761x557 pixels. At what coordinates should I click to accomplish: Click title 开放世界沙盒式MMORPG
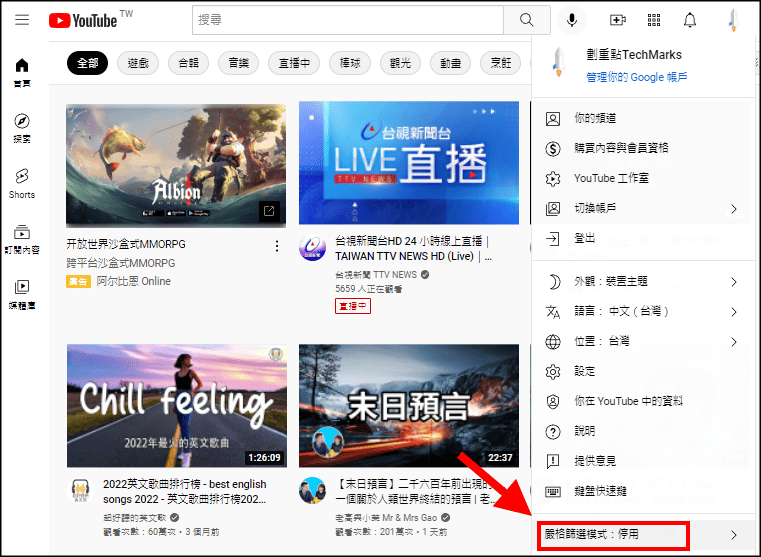(126, 244)
